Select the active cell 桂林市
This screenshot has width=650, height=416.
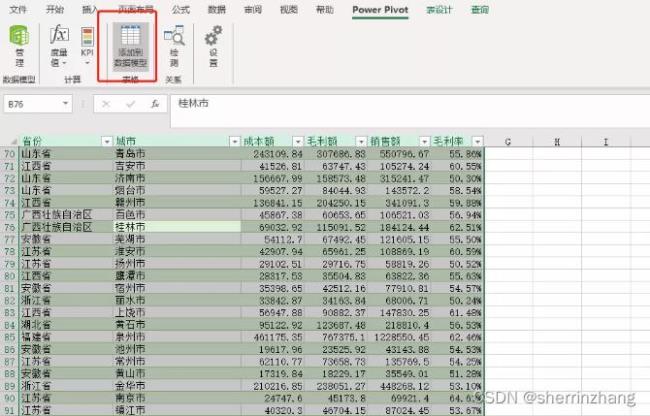tap(177, 227)
